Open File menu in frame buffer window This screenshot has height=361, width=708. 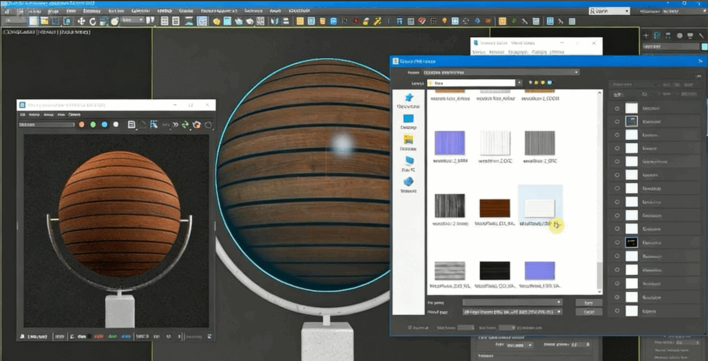(x=22, y=115)
